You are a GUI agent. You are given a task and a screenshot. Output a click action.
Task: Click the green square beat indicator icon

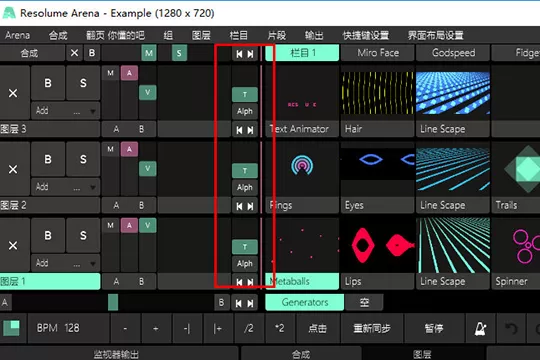pyautogui.click(x=11, y=328)
